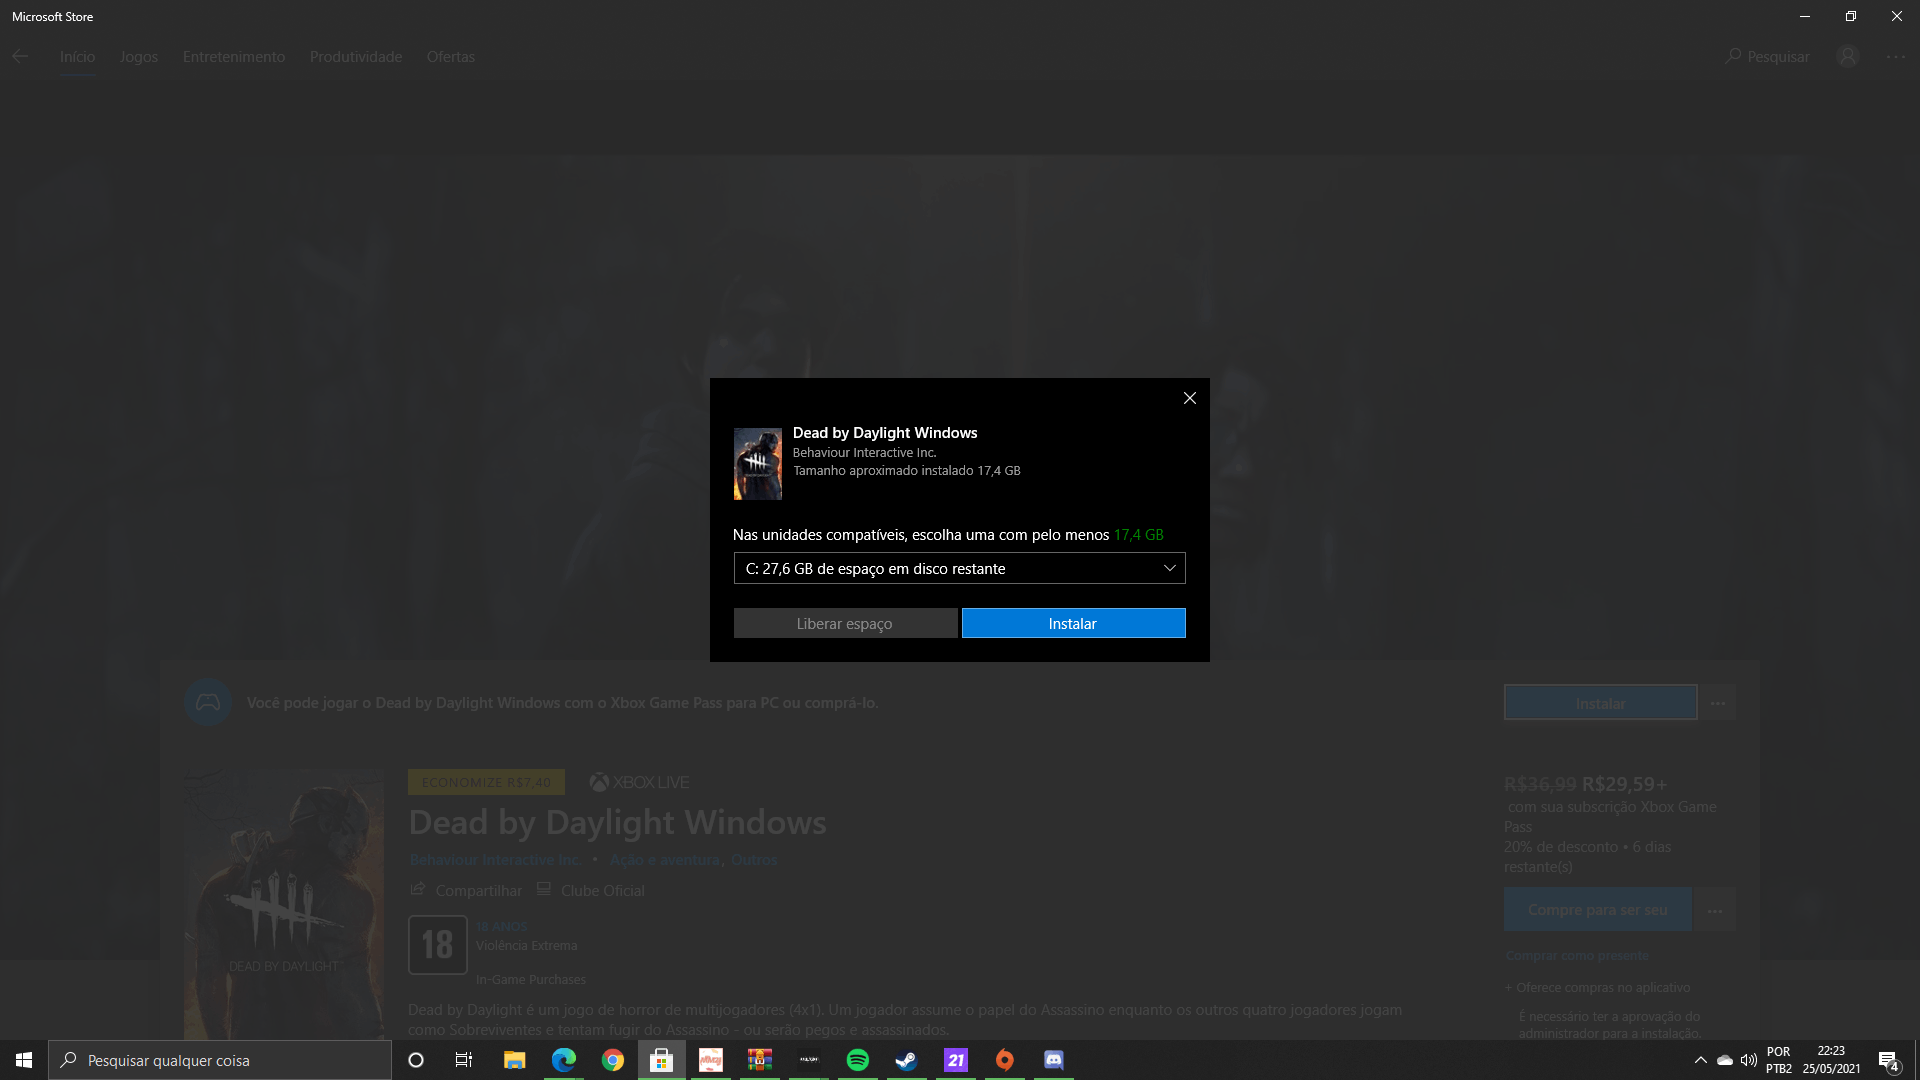Open Spotify from the taskbar
This screenshot has height=1080, width=1920.
857,1060
